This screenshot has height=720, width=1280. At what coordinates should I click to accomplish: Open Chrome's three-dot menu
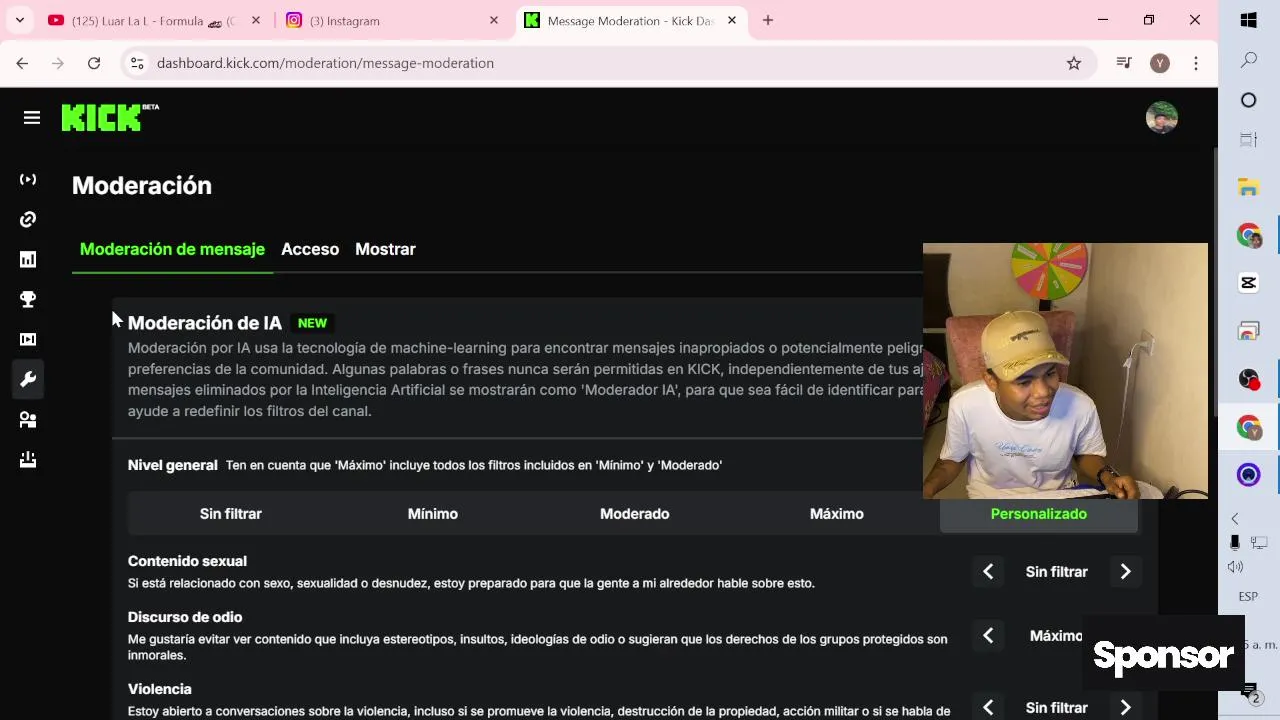point(1196,63)
